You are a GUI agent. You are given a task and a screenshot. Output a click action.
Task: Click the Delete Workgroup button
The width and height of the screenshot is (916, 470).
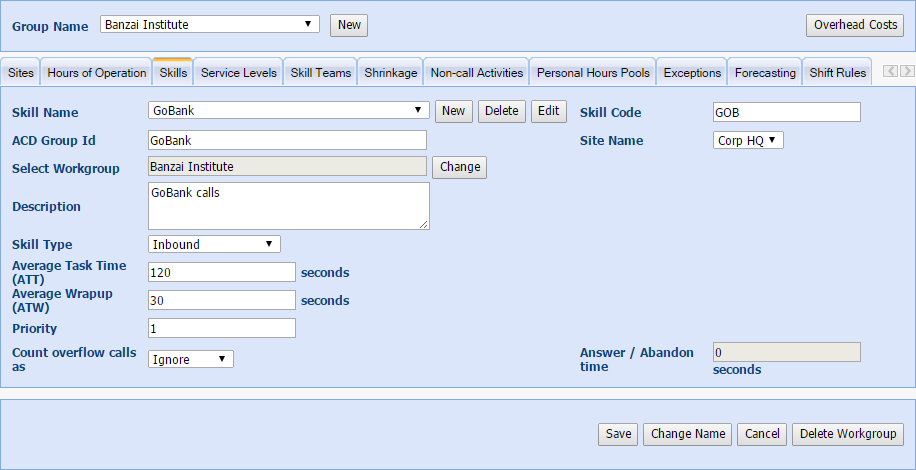click(x=848, y=434)
